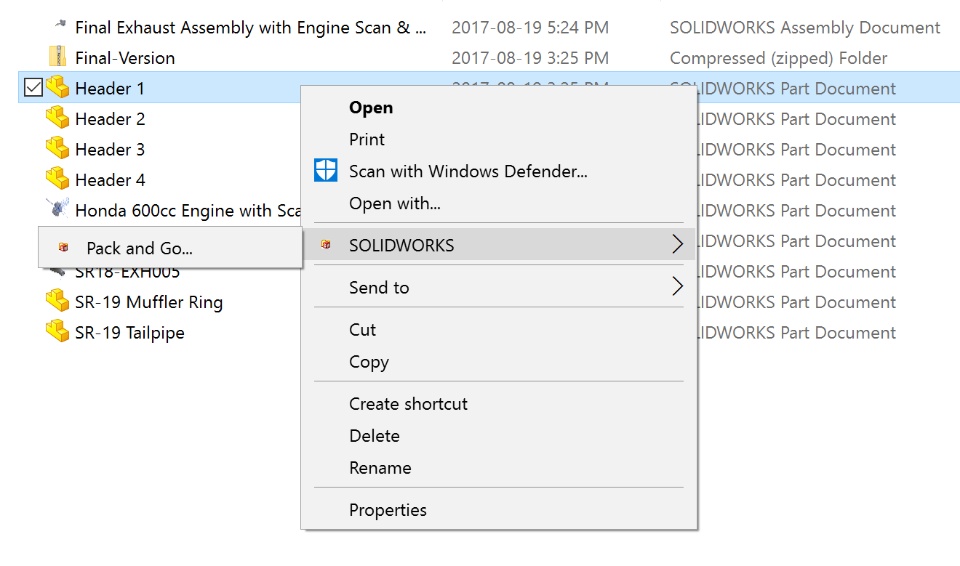The image size is (960, 566).
Task: Choose Open with... from the menu
Action: 395,203
